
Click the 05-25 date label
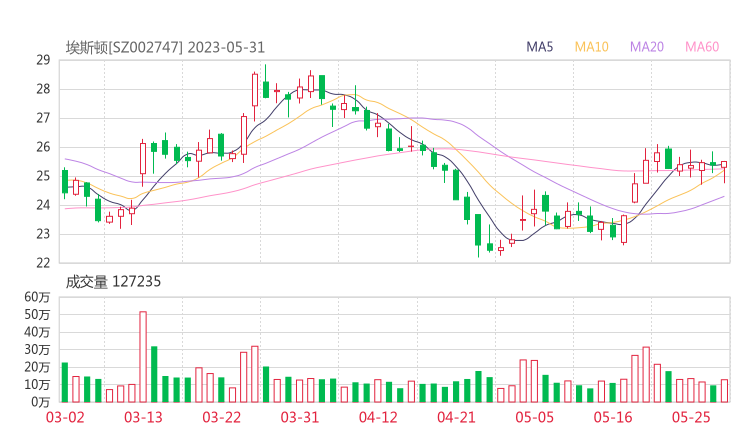pos(691,417)
